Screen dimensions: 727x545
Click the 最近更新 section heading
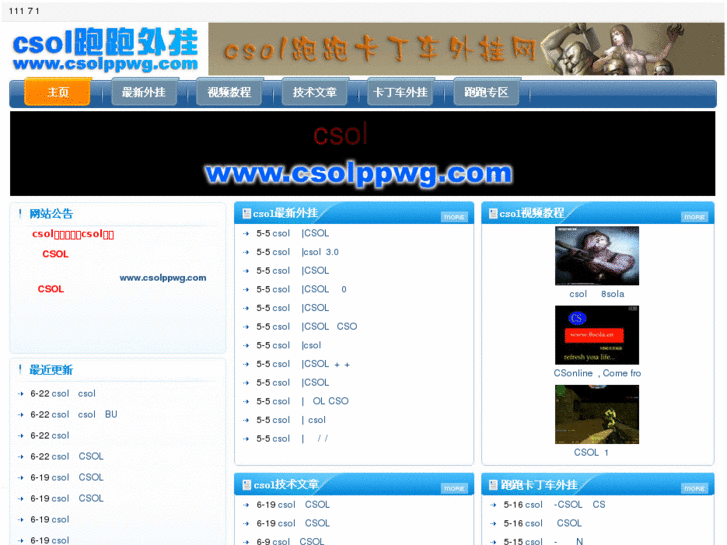pos(51,370)
